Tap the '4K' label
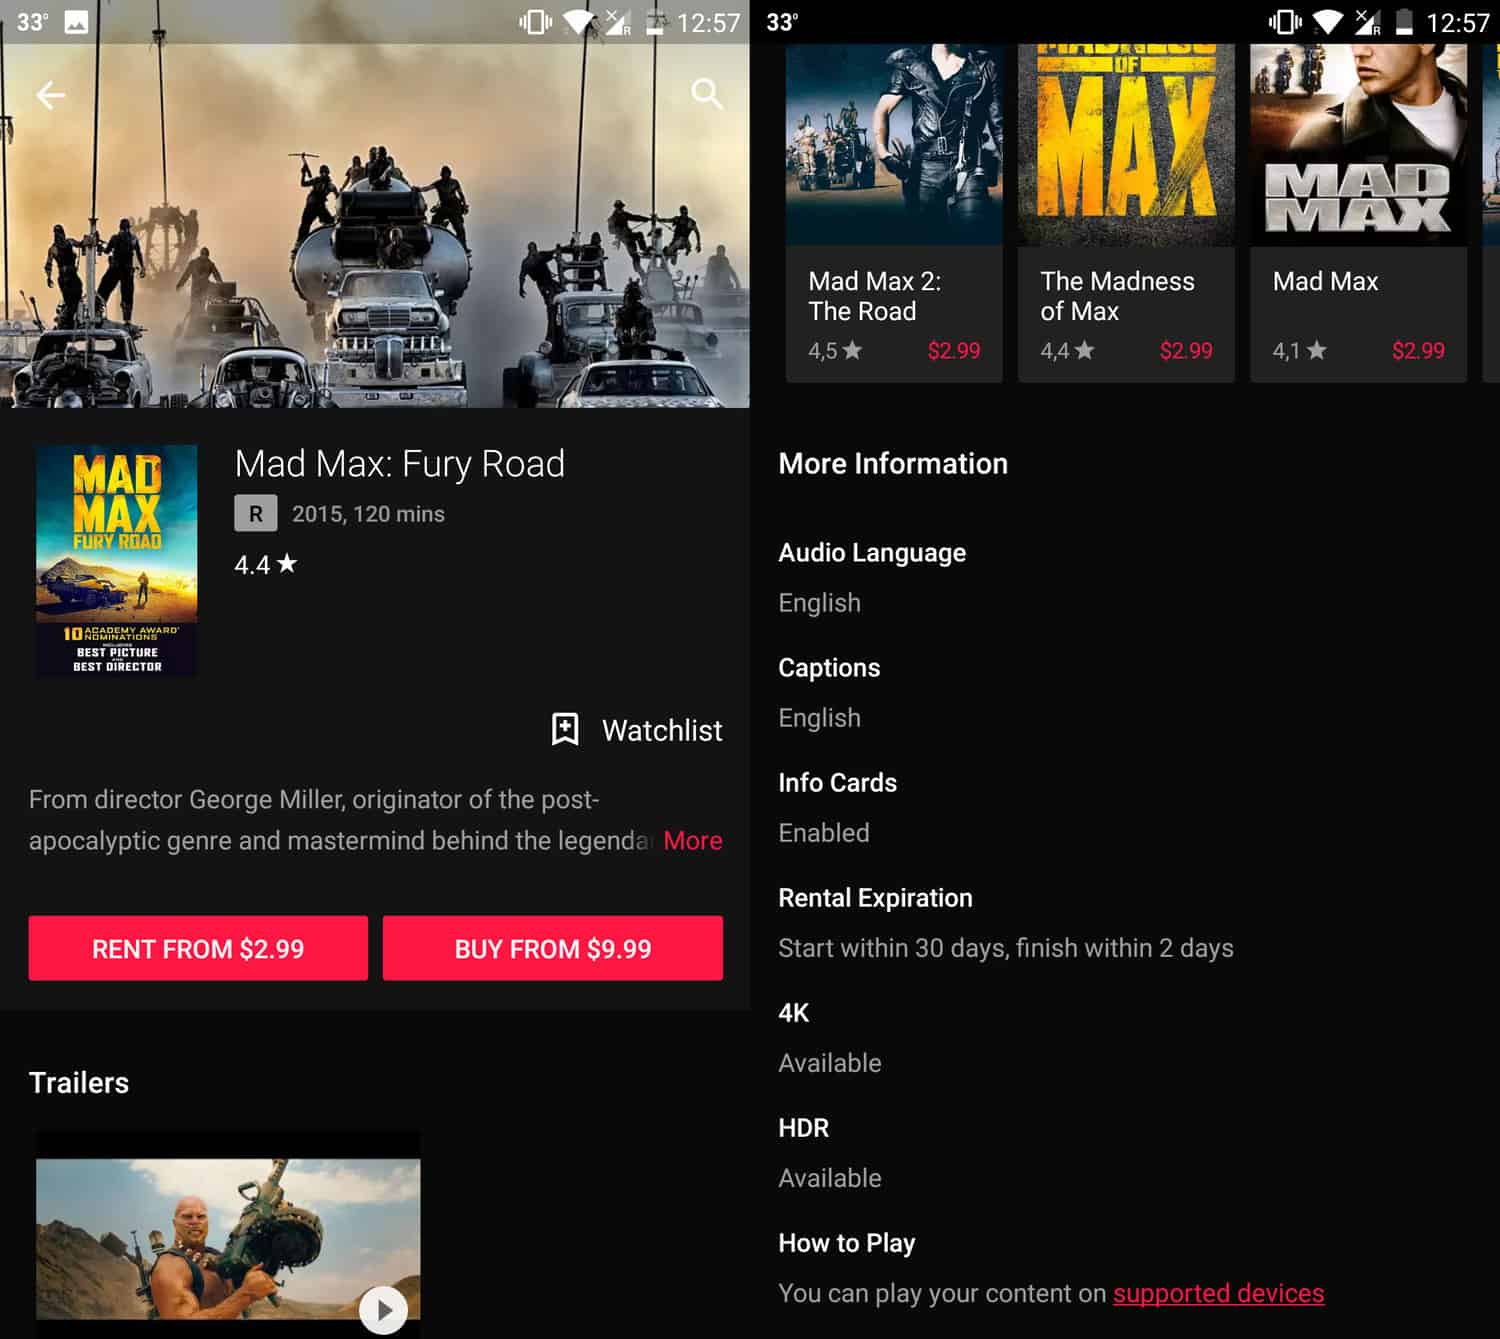 [x=793, y=1013]
